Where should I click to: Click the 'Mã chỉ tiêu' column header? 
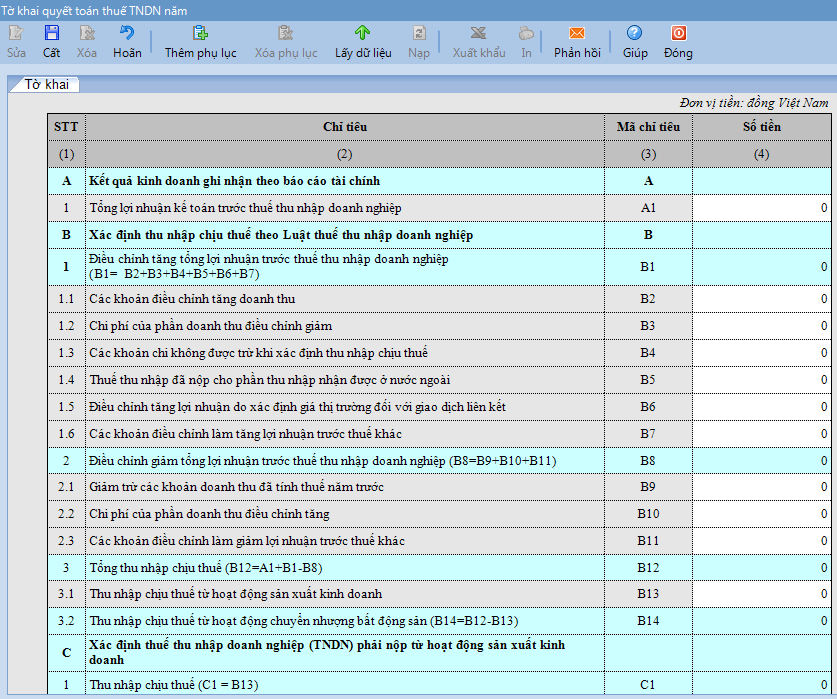tap(648, 127)
